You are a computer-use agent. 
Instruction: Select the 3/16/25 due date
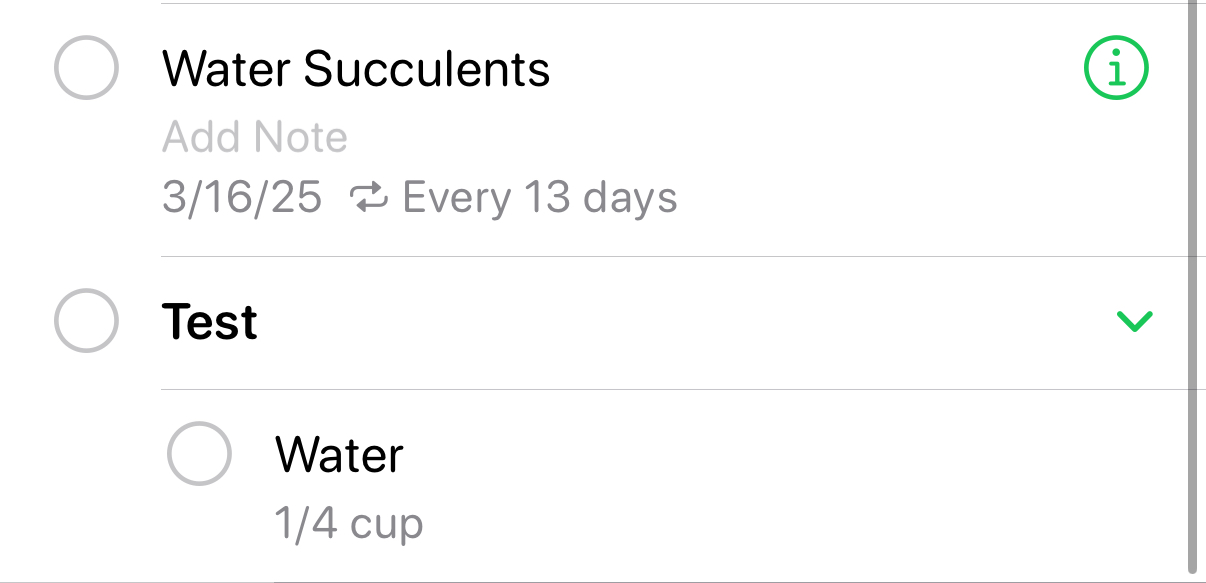(x=242, y=198)
